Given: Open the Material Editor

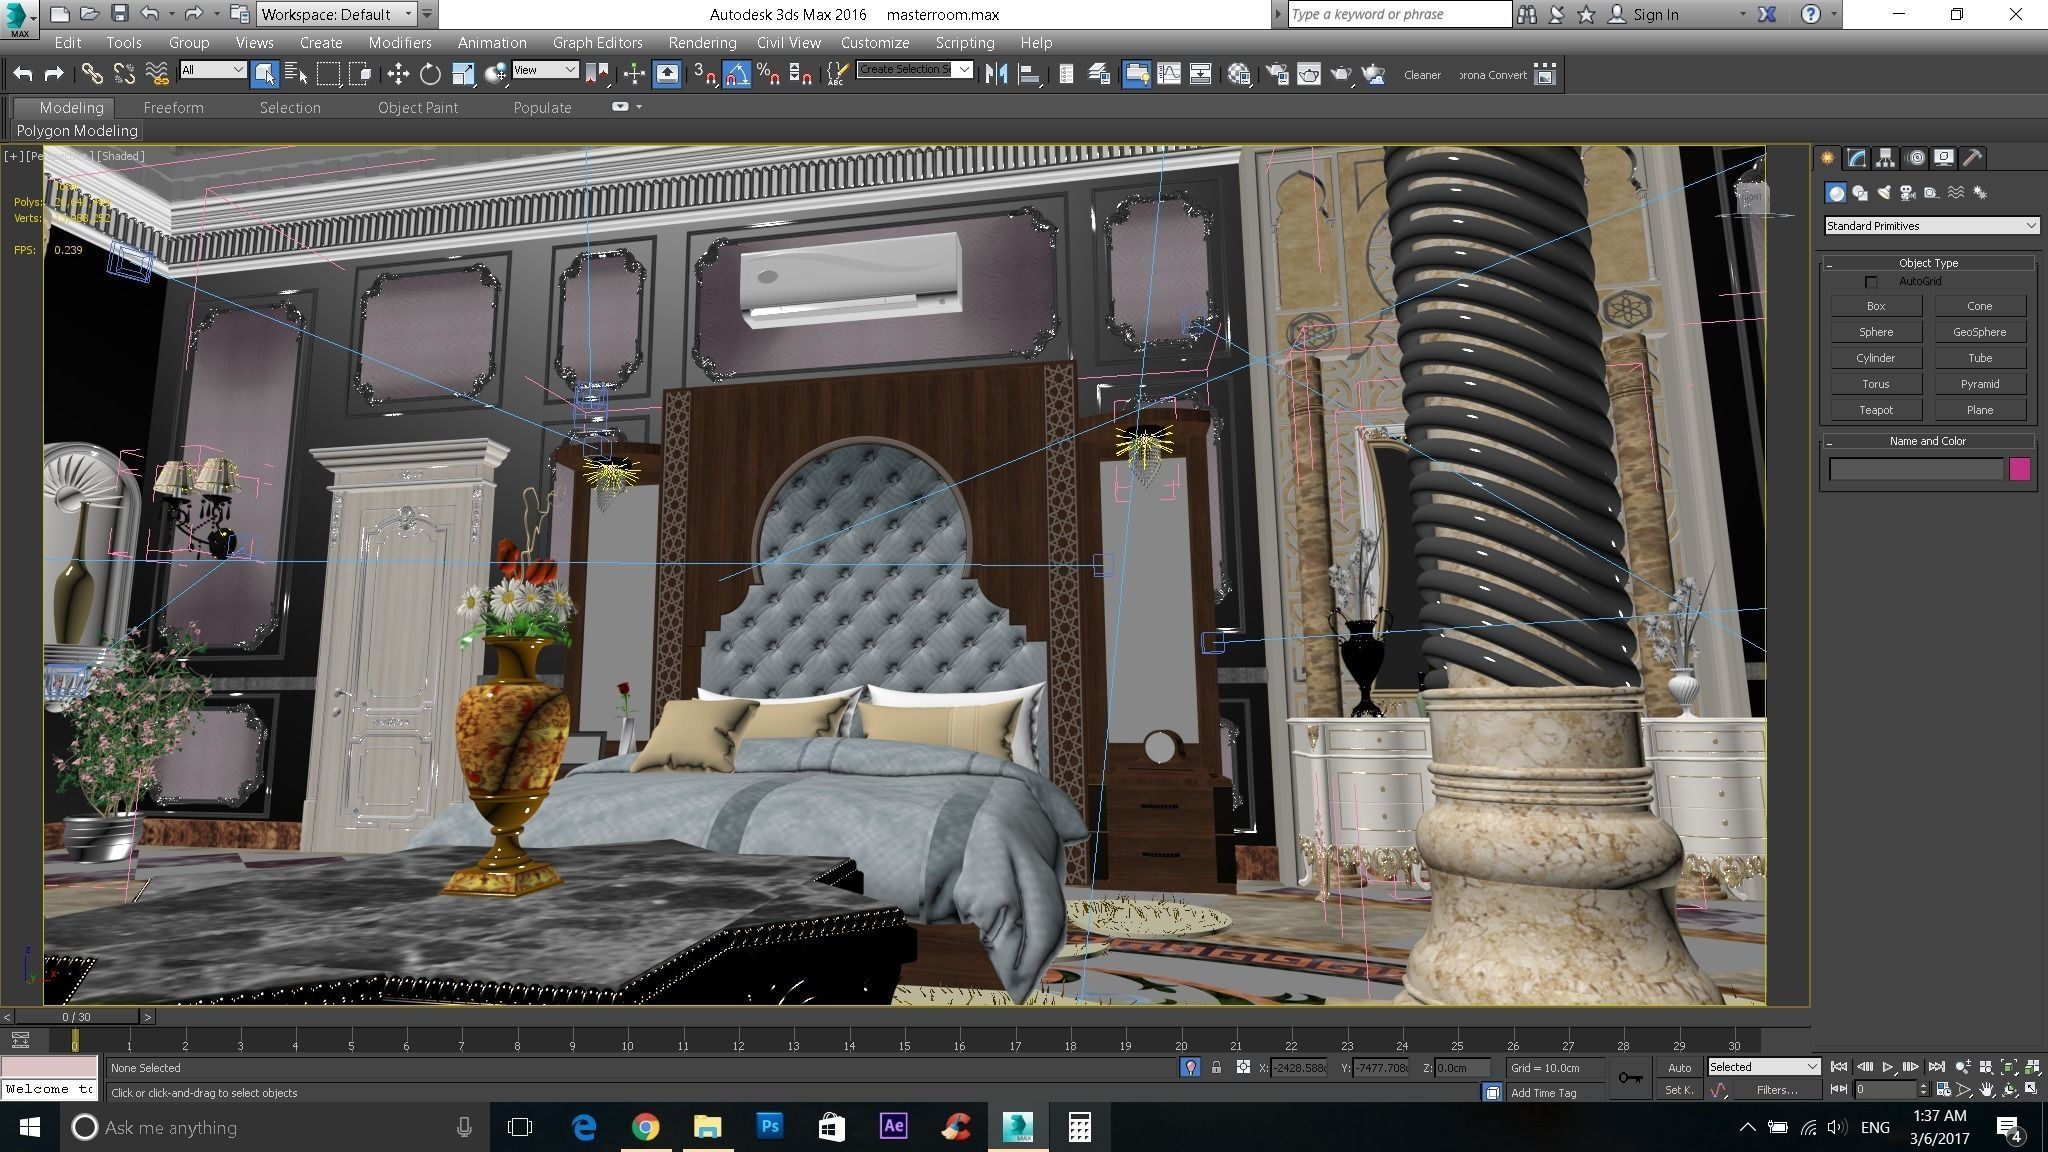Looking at the screenshot, I should click(1239, 74).
